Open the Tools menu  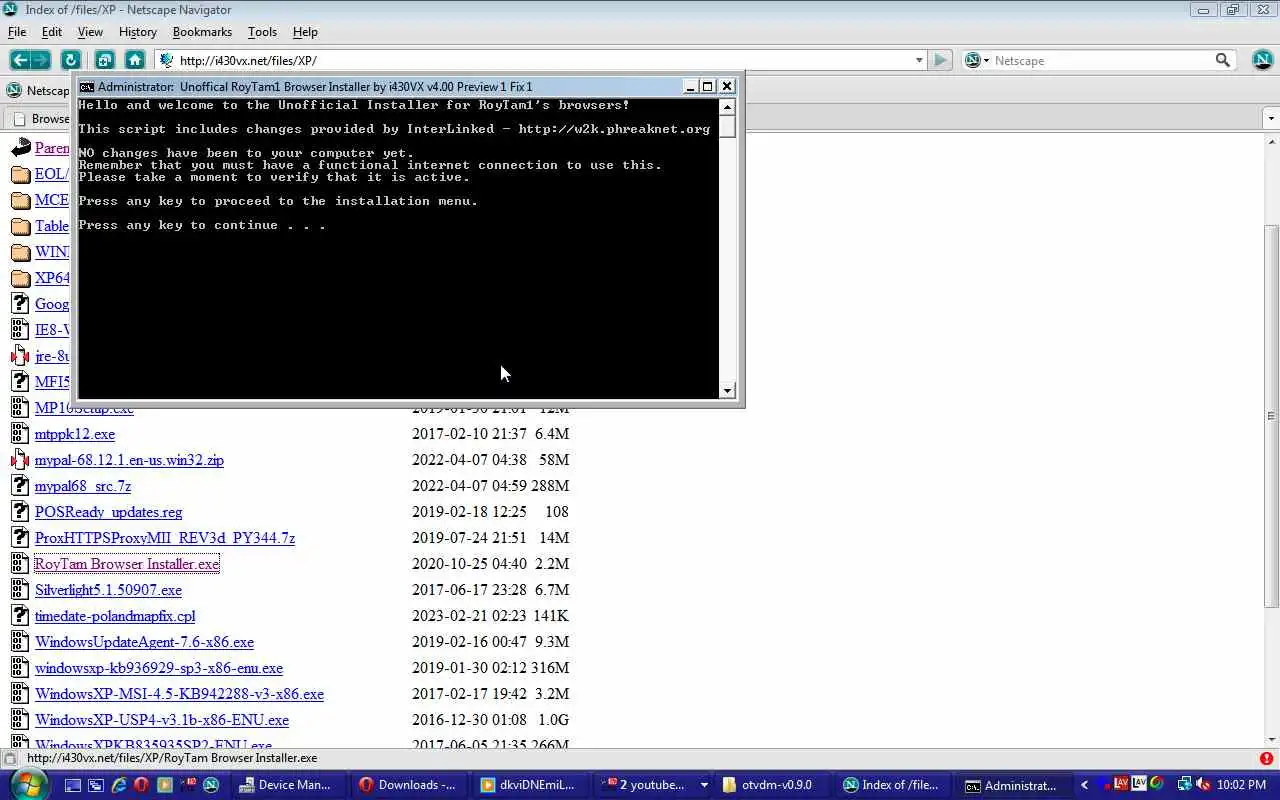point(262,32)
